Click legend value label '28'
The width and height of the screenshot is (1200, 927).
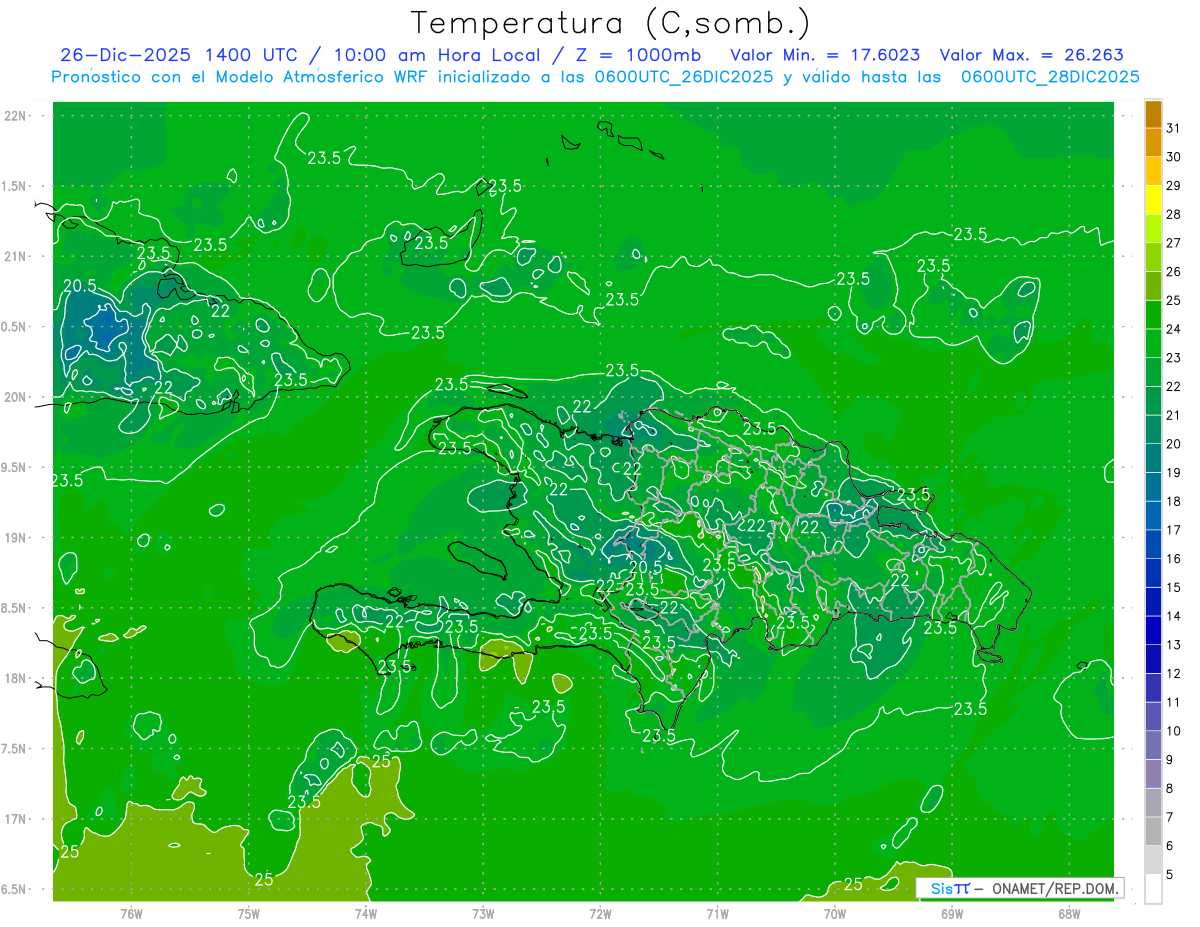point(1174,214)
